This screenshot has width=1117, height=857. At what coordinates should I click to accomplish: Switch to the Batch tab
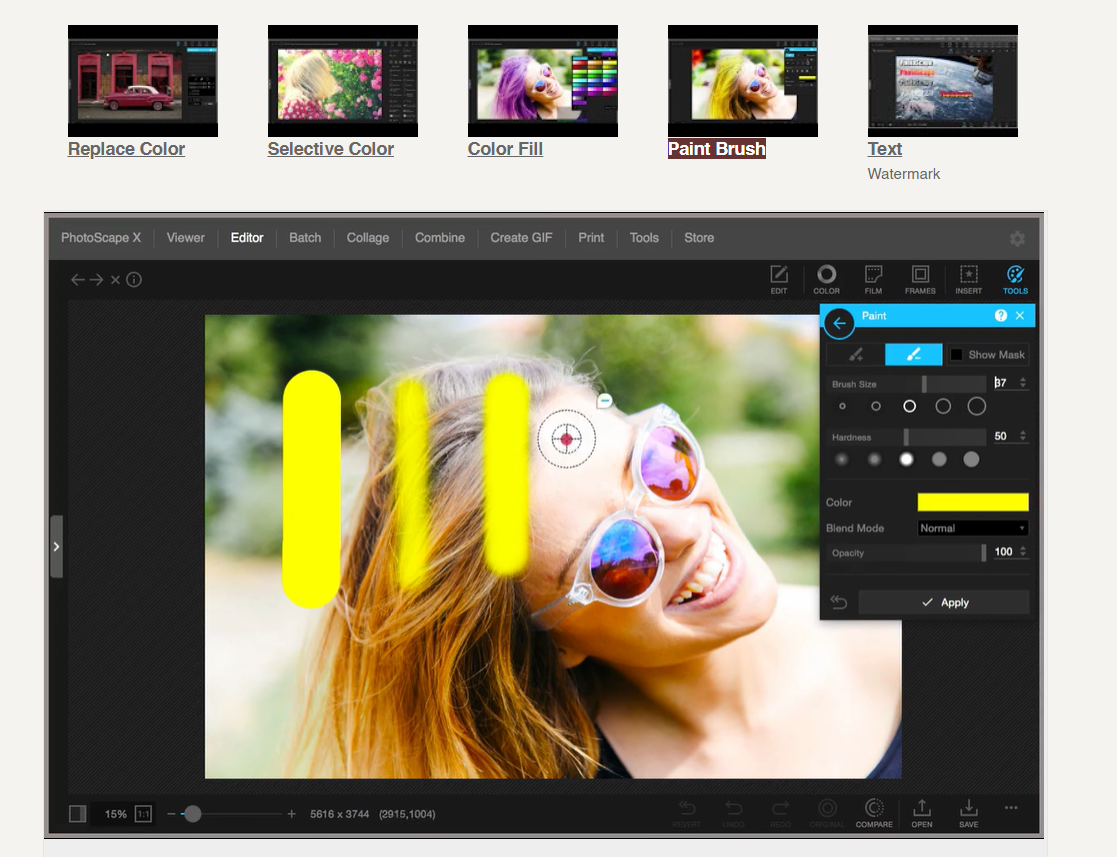[305, 238]
